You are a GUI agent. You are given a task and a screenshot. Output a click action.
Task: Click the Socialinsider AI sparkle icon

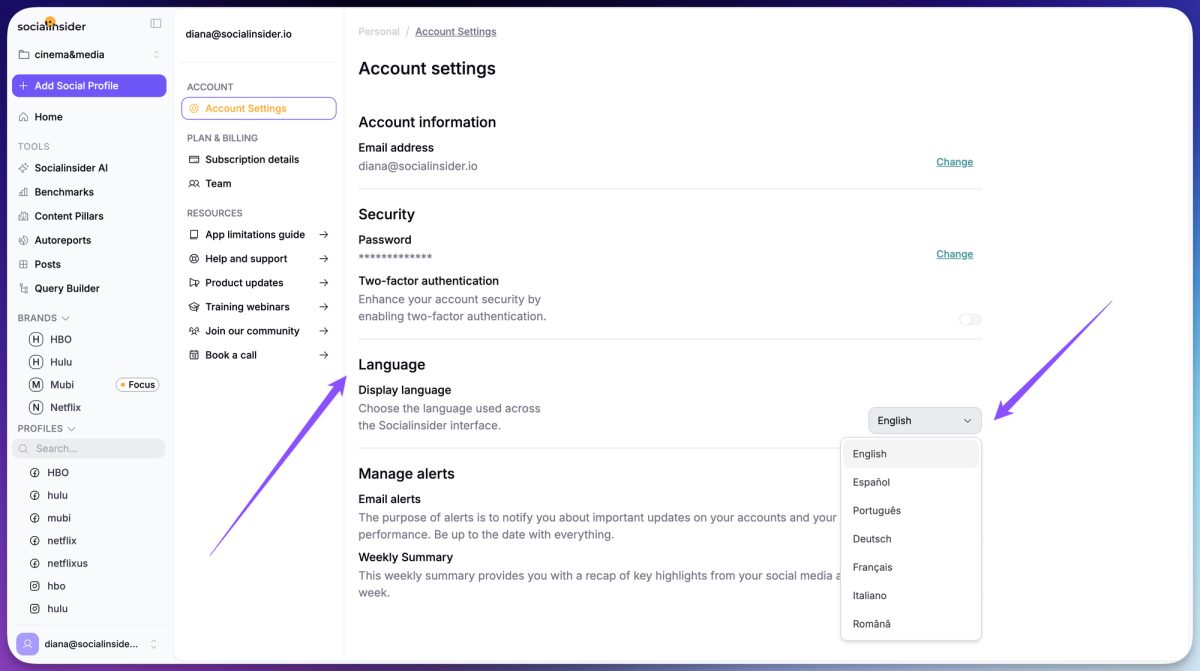24,168
